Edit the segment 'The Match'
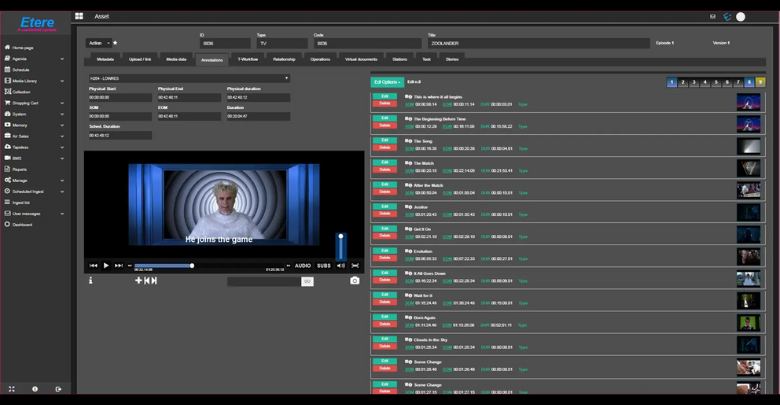This screenshot has height=405, width=780. click(x=384, y=162)
